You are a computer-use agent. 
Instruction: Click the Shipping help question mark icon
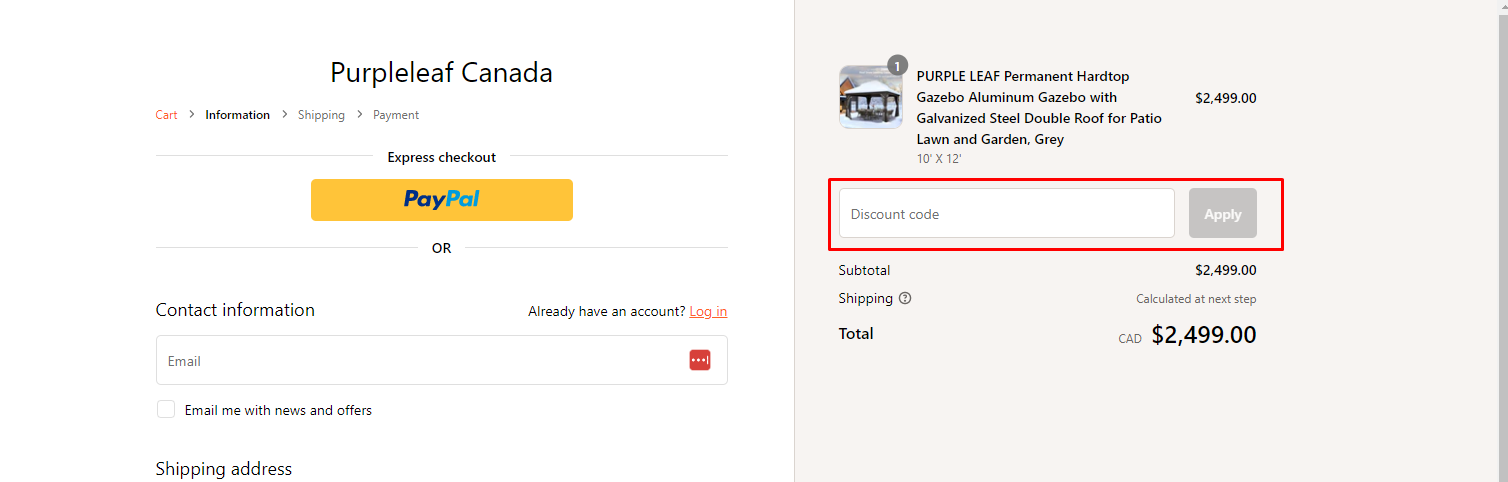pos(905,298)
